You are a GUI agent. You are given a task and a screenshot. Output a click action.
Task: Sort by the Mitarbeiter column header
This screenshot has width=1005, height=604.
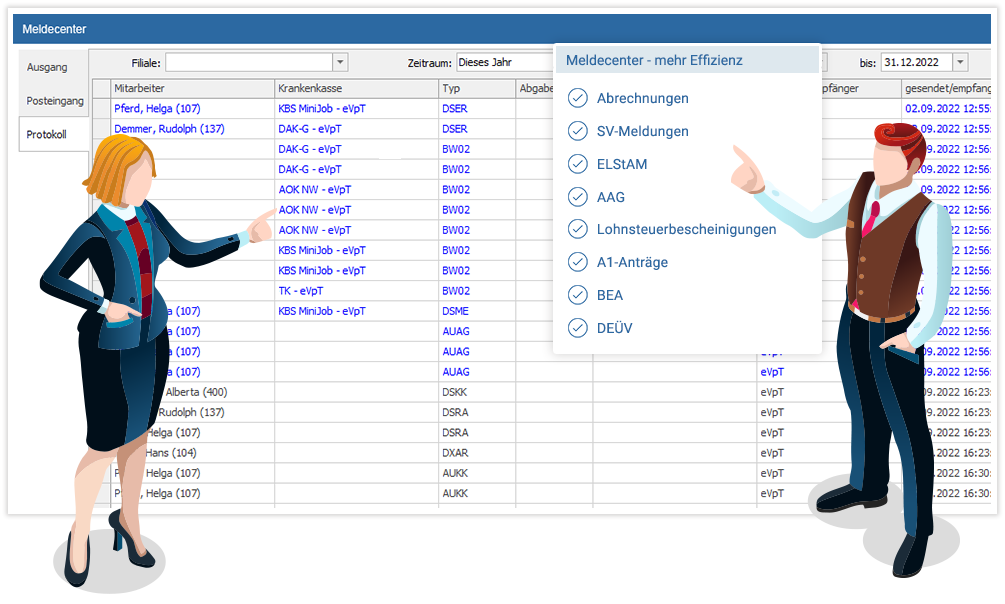[x=190, y=89]
